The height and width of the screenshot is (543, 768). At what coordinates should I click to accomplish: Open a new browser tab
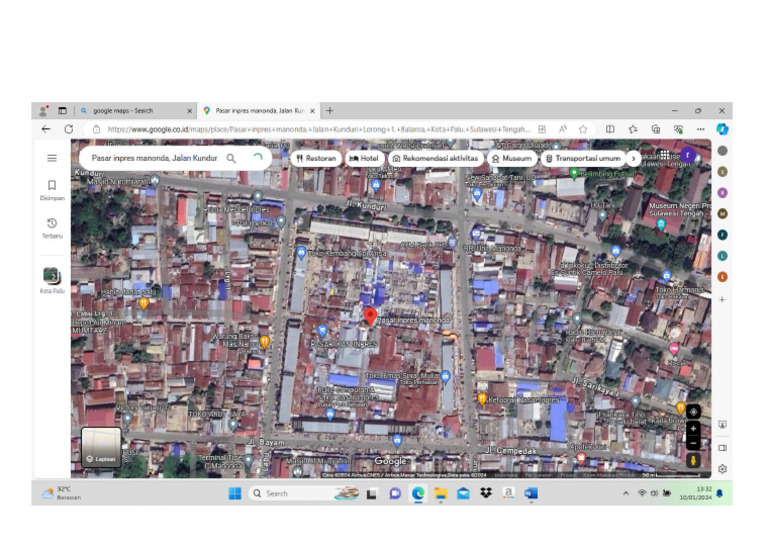point(330,111)
